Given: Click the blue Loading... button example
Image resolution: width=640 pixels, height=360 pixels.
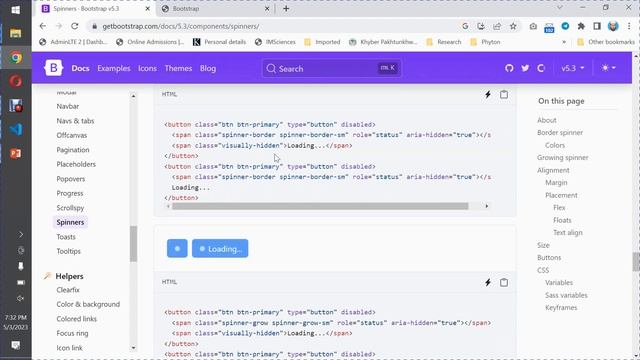Looking at the screenshot, I should tap(220, 249).
